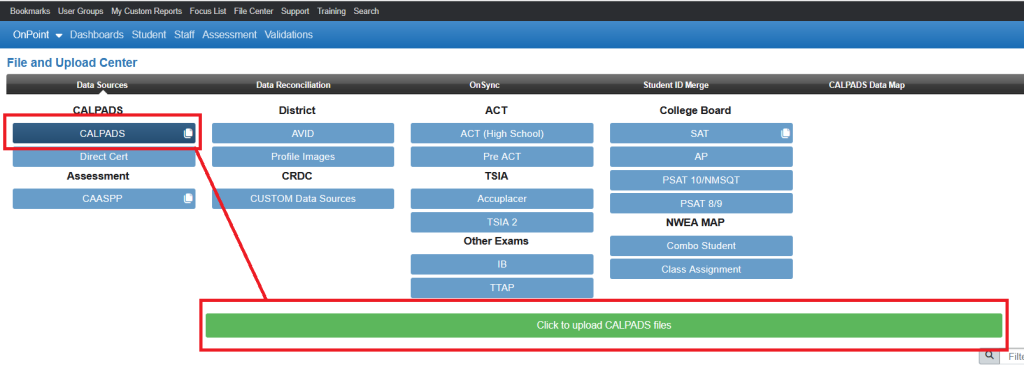
Task: Select the Profile Images button
Action: pyautogui.click(x=303, y=157)
